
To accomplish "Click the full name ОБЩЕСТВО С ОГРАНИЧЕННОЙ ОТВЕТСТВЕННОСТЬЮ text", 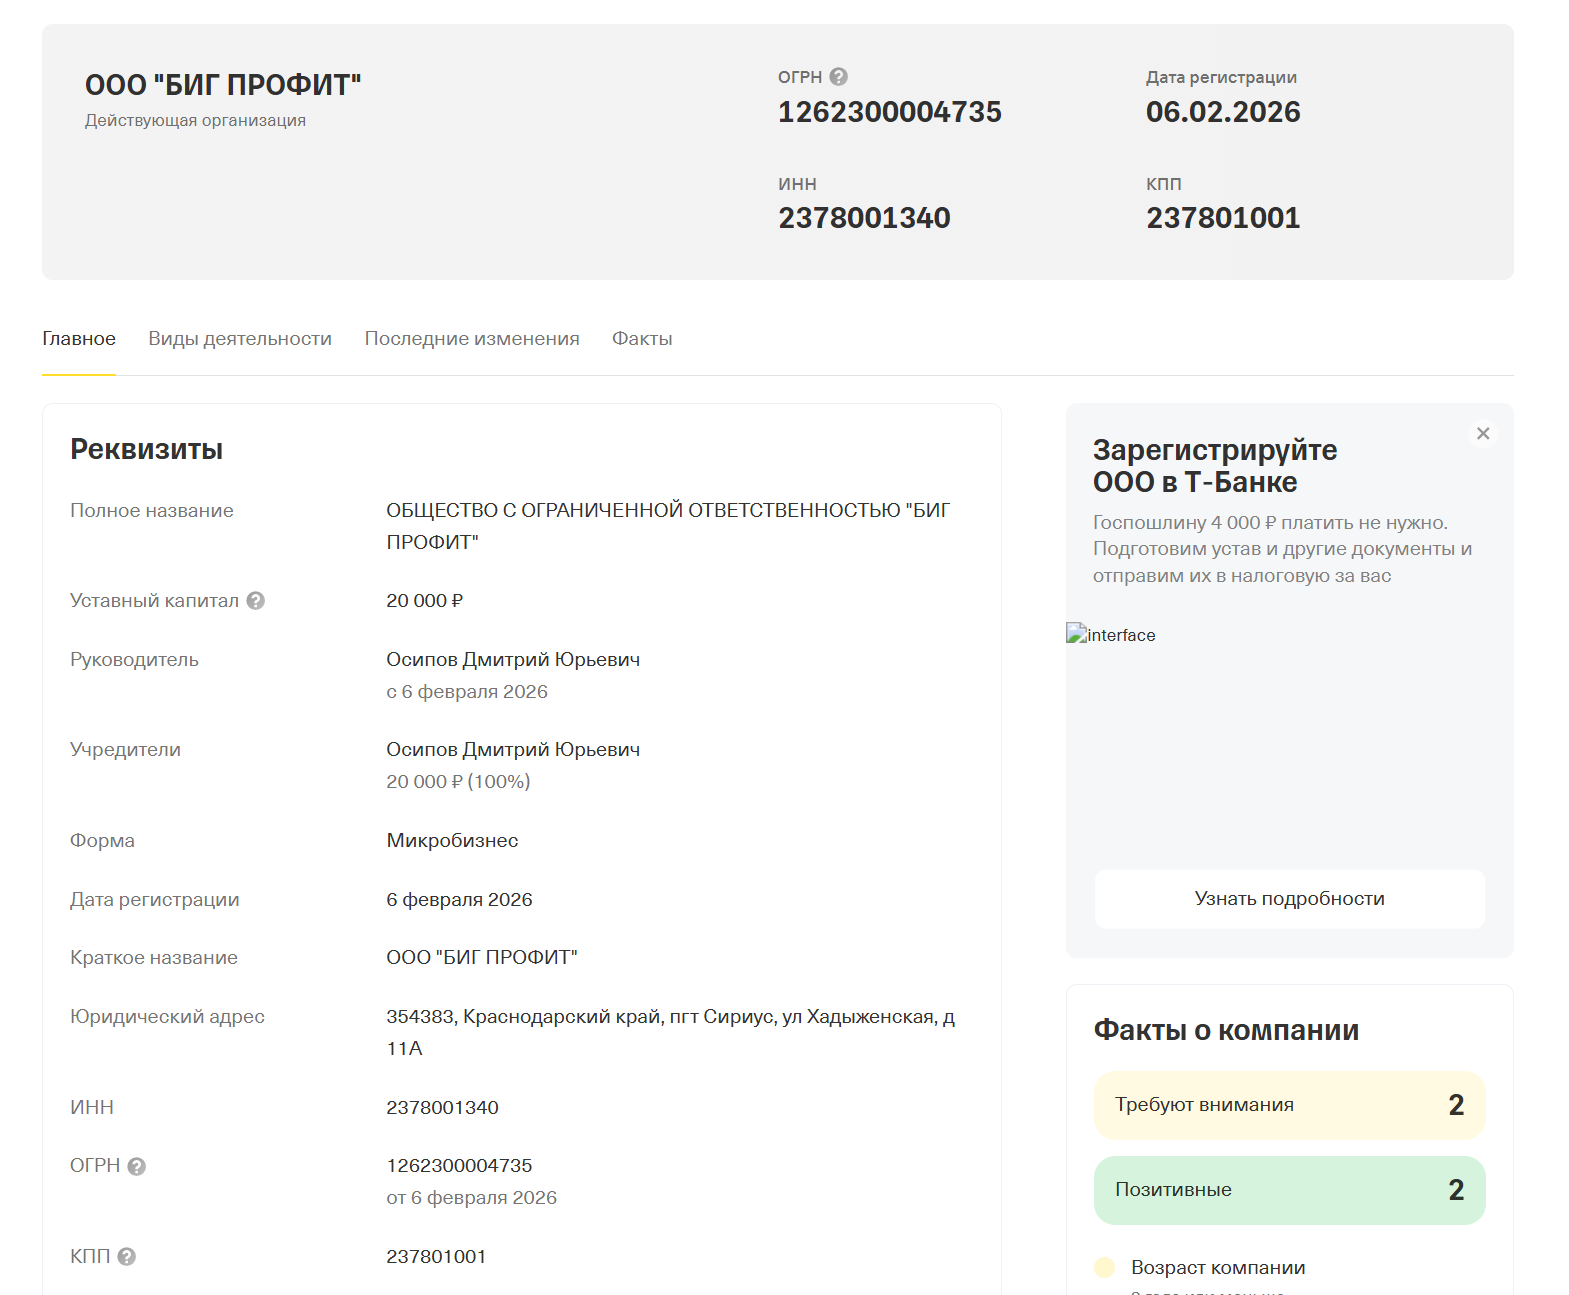I will pos(668,526).
